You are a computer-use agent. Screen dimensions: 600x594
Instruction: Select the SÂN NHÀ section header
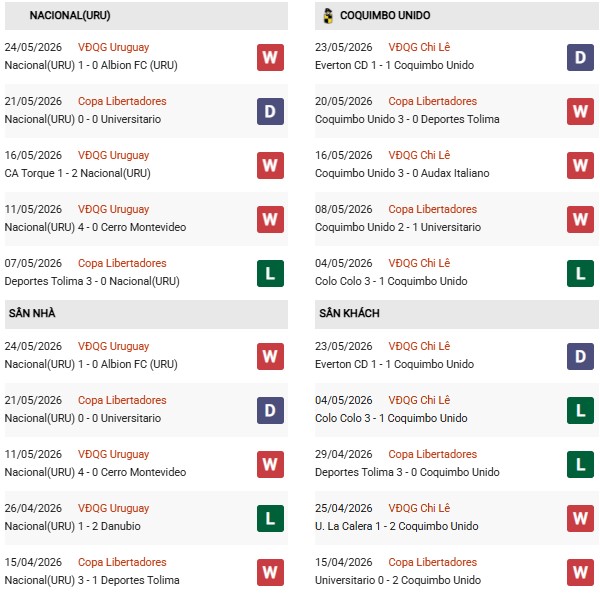pos(146,314)
